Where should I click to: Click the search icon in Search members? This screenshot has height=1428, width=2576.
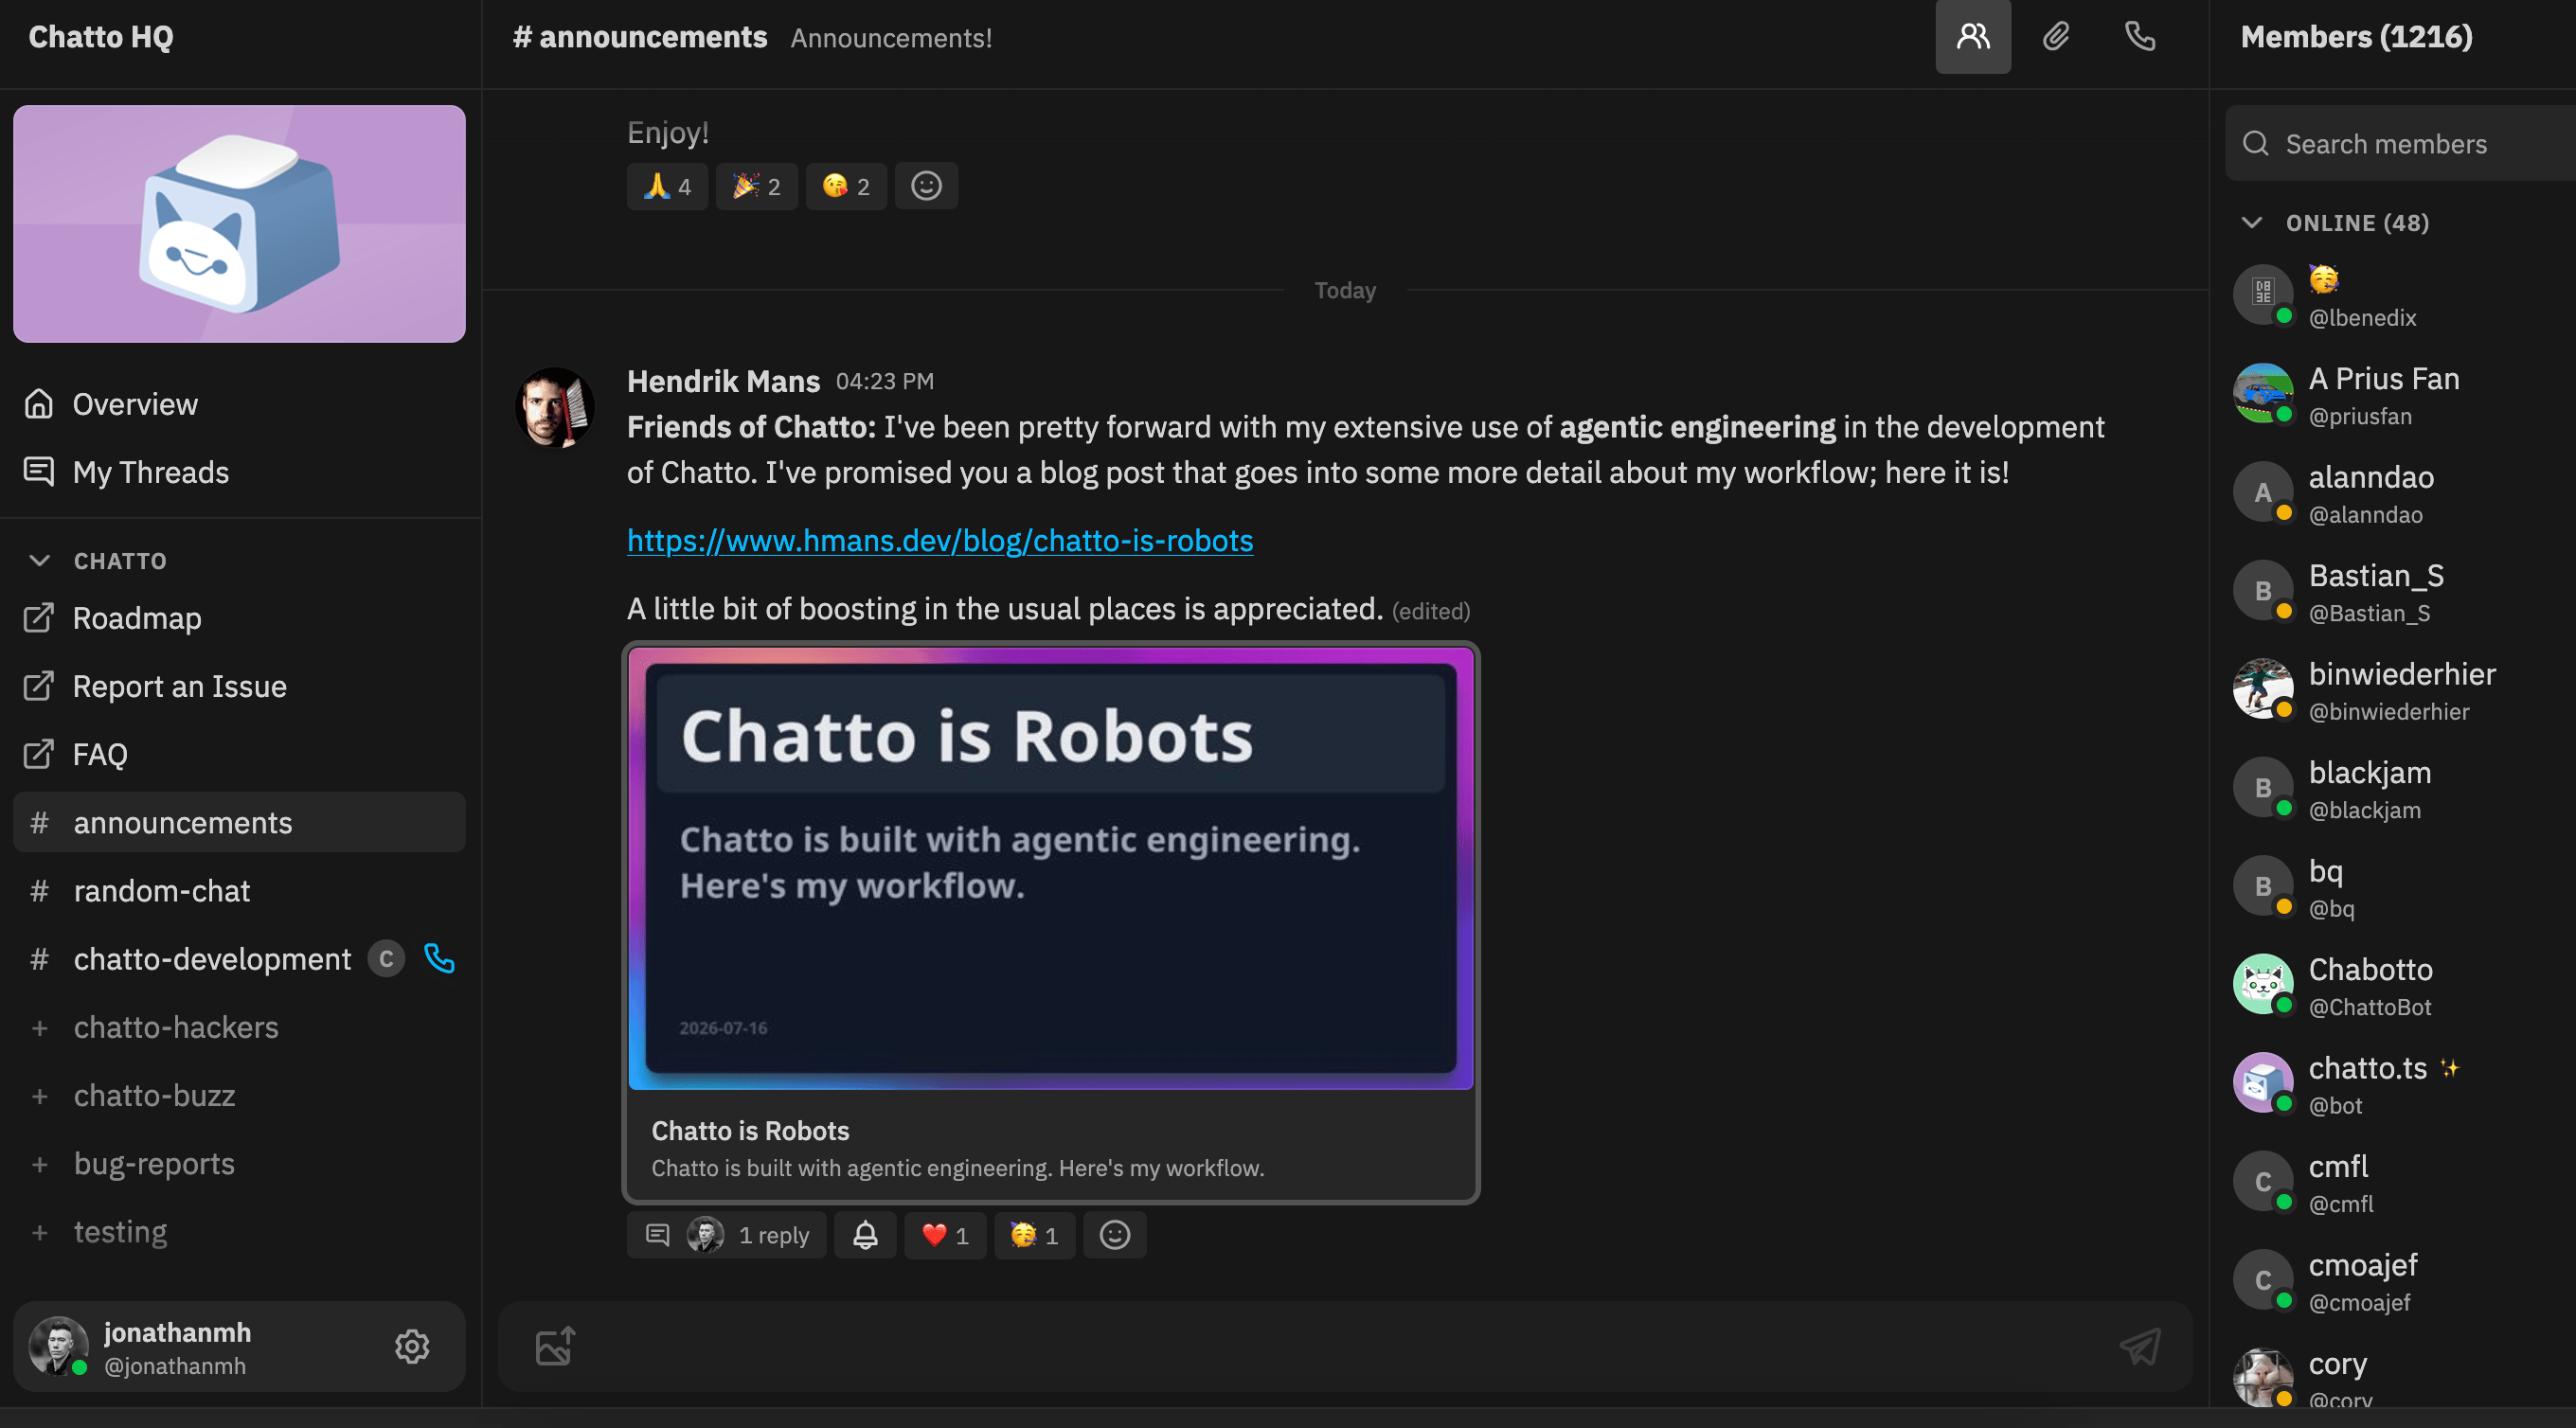click(x=2255, y=143)
